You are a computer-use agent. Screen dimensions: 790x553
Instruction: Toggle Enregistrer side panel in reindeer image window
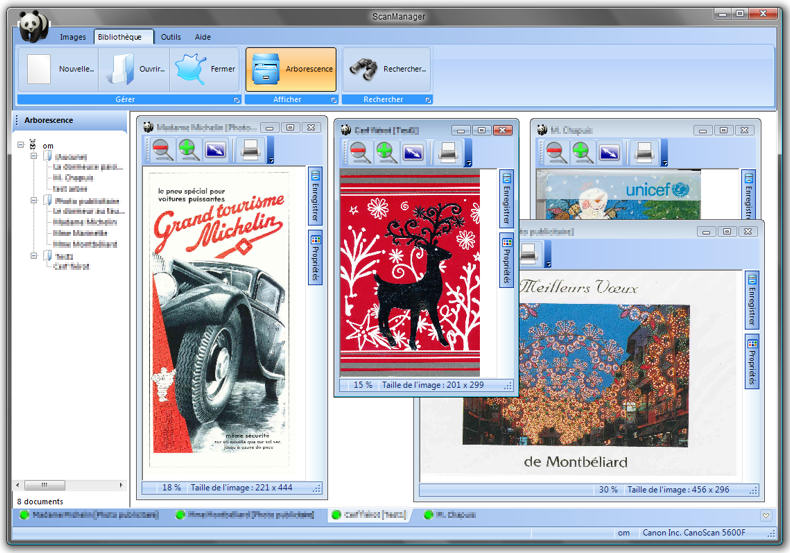tap(506, 198)
